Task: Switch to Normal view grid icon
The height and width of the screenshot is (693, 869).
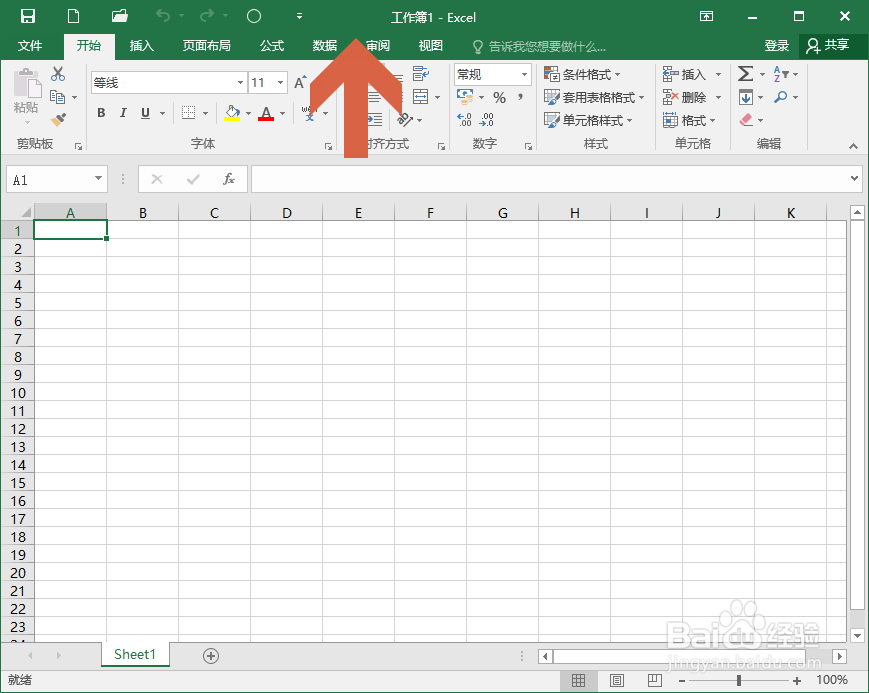Action: [578, 680]
